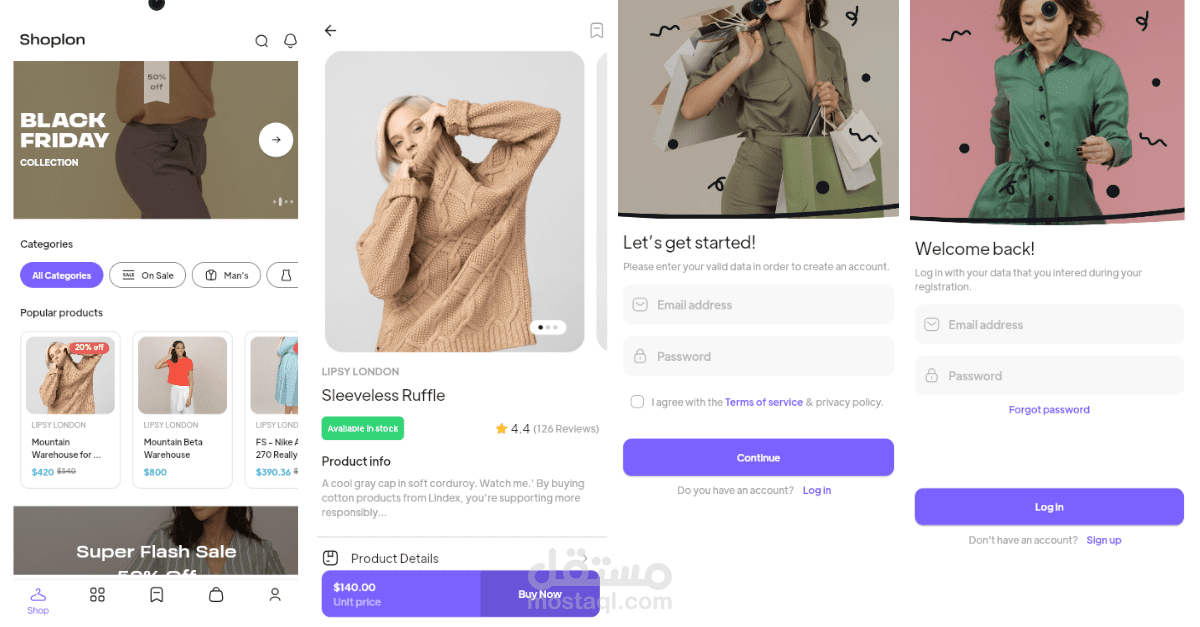The height and width of the screenshot is (627, 1200).
Task: Open the shopping bag icon in bottom bar
Action: pyautogui.click(x=216, y=594)
